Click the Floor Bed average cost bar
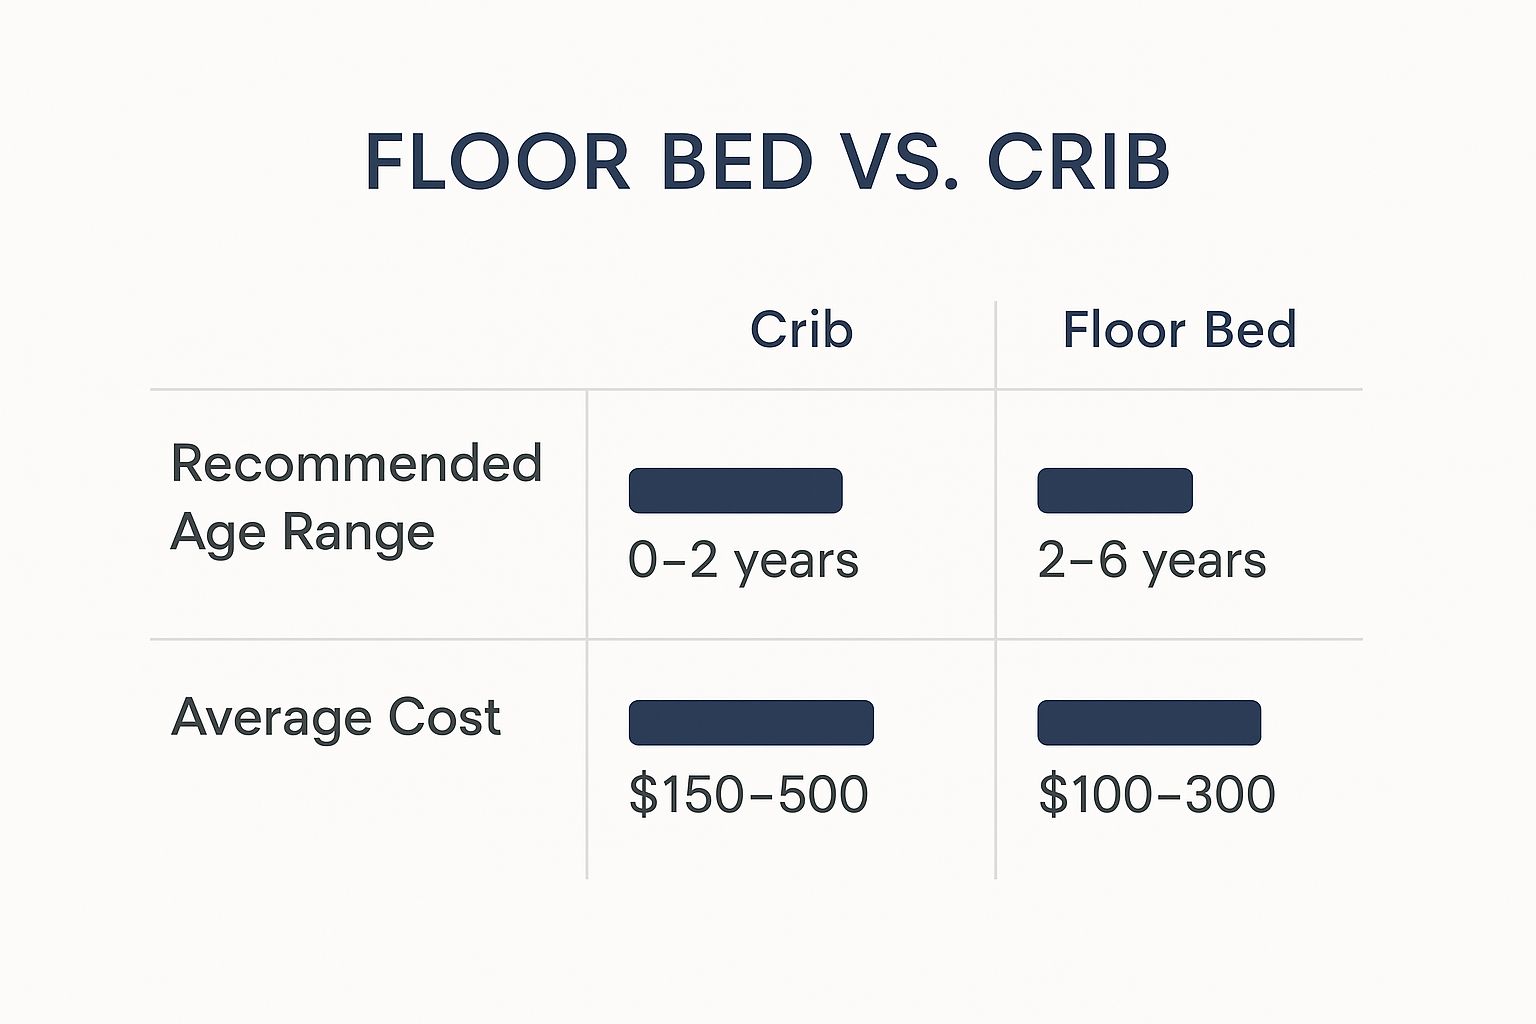1536x1024 pixels. [x=1149, y=722]
